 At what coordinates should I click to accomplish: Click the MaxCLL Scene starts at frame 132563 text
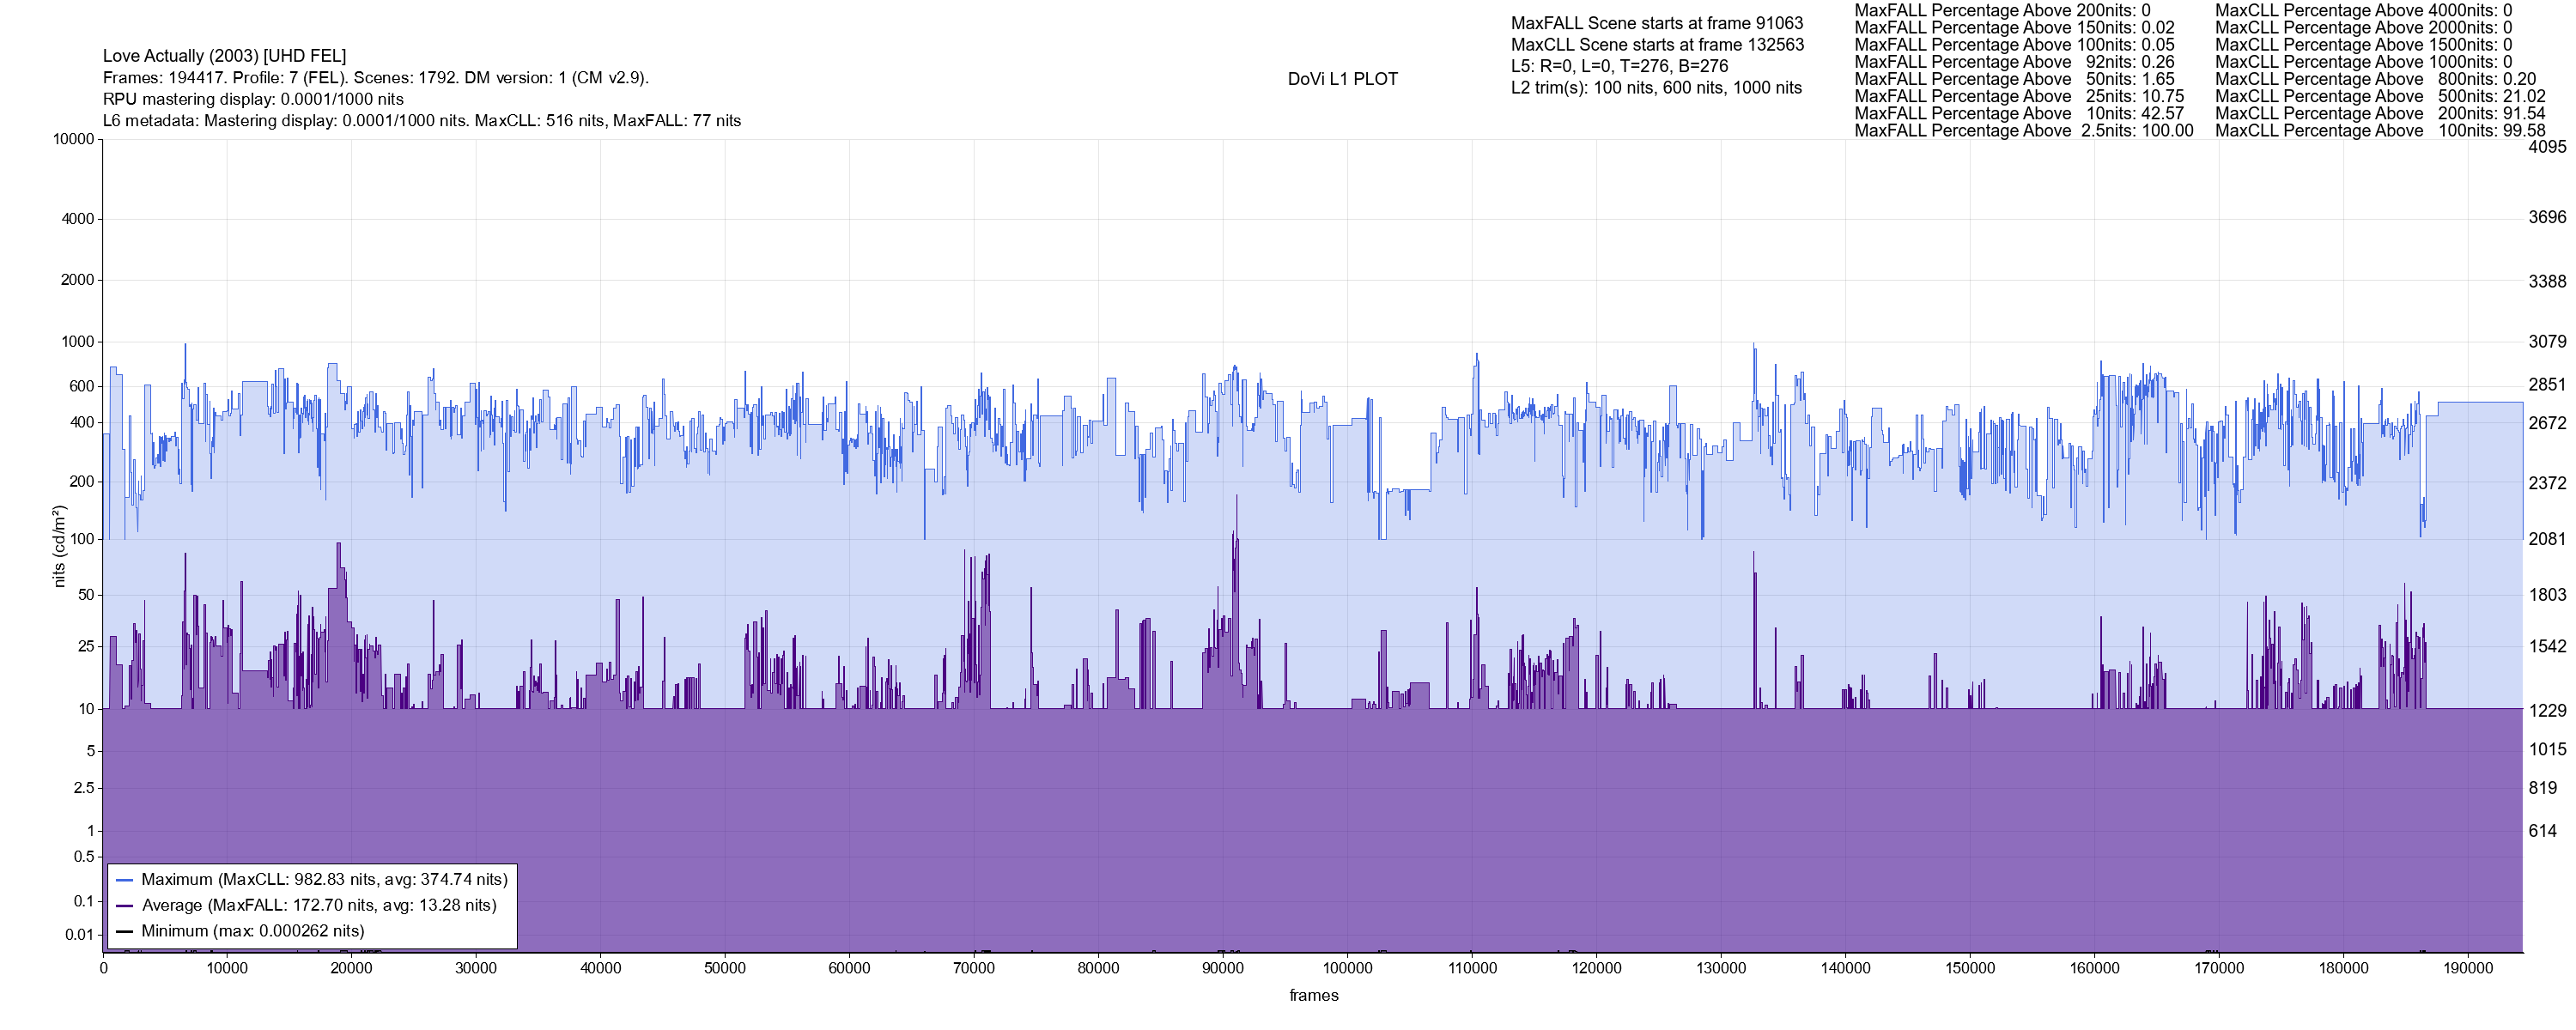tap(1657, 45)
